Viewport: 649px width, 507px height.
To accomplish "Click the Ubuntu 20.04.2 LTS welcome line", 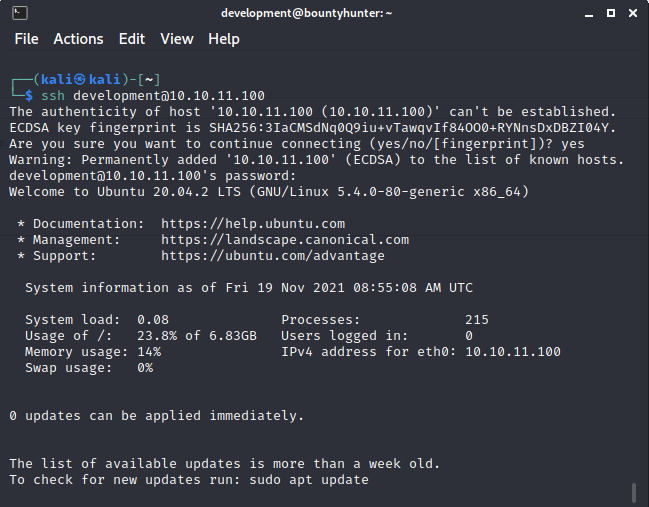I will pyautogui.click(x=269, y=192).
